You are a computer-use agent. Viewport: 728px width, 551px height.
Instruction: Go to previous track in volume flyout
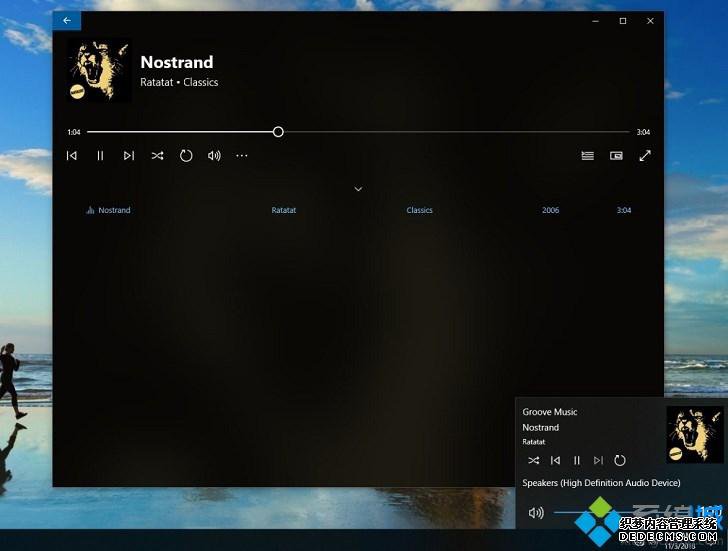[x=555, y=460]
